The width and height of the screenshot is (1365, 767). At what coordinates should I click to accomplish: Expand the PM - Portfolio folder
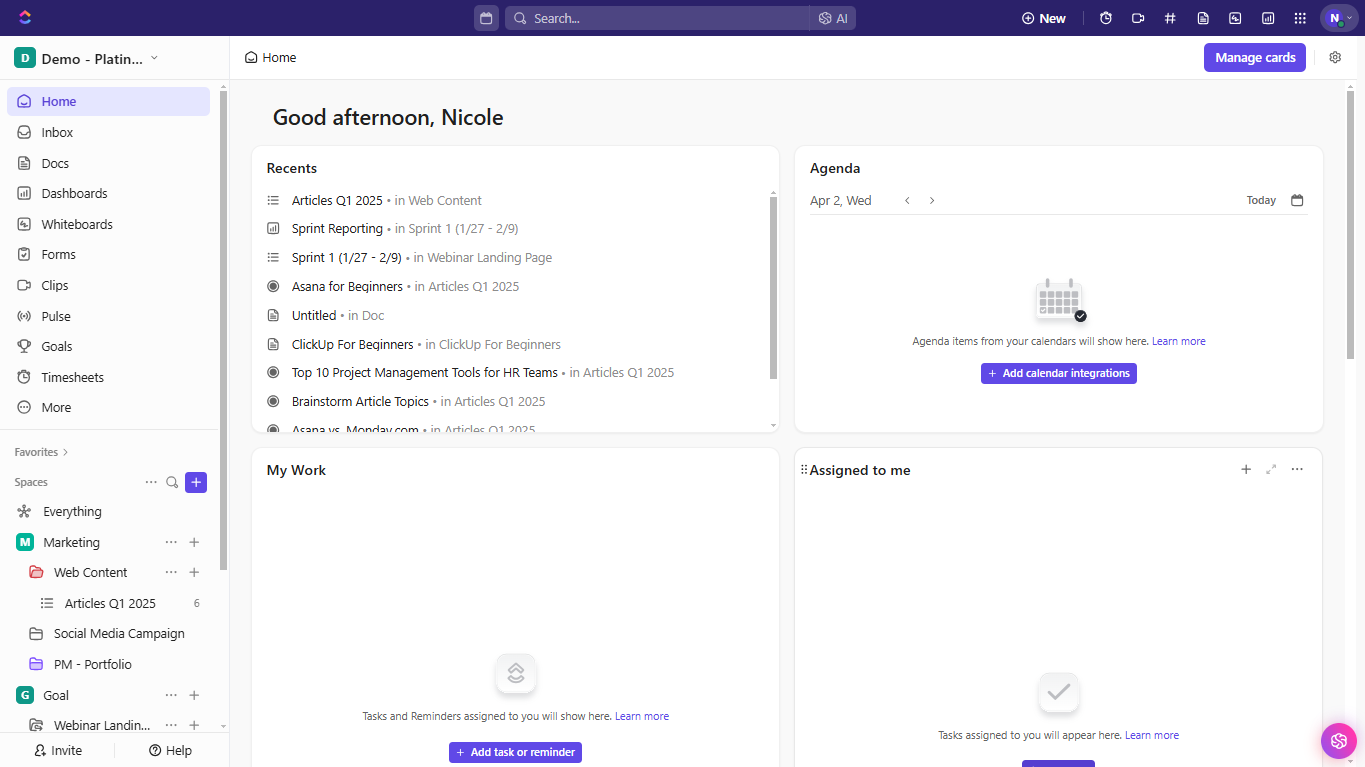36,664
